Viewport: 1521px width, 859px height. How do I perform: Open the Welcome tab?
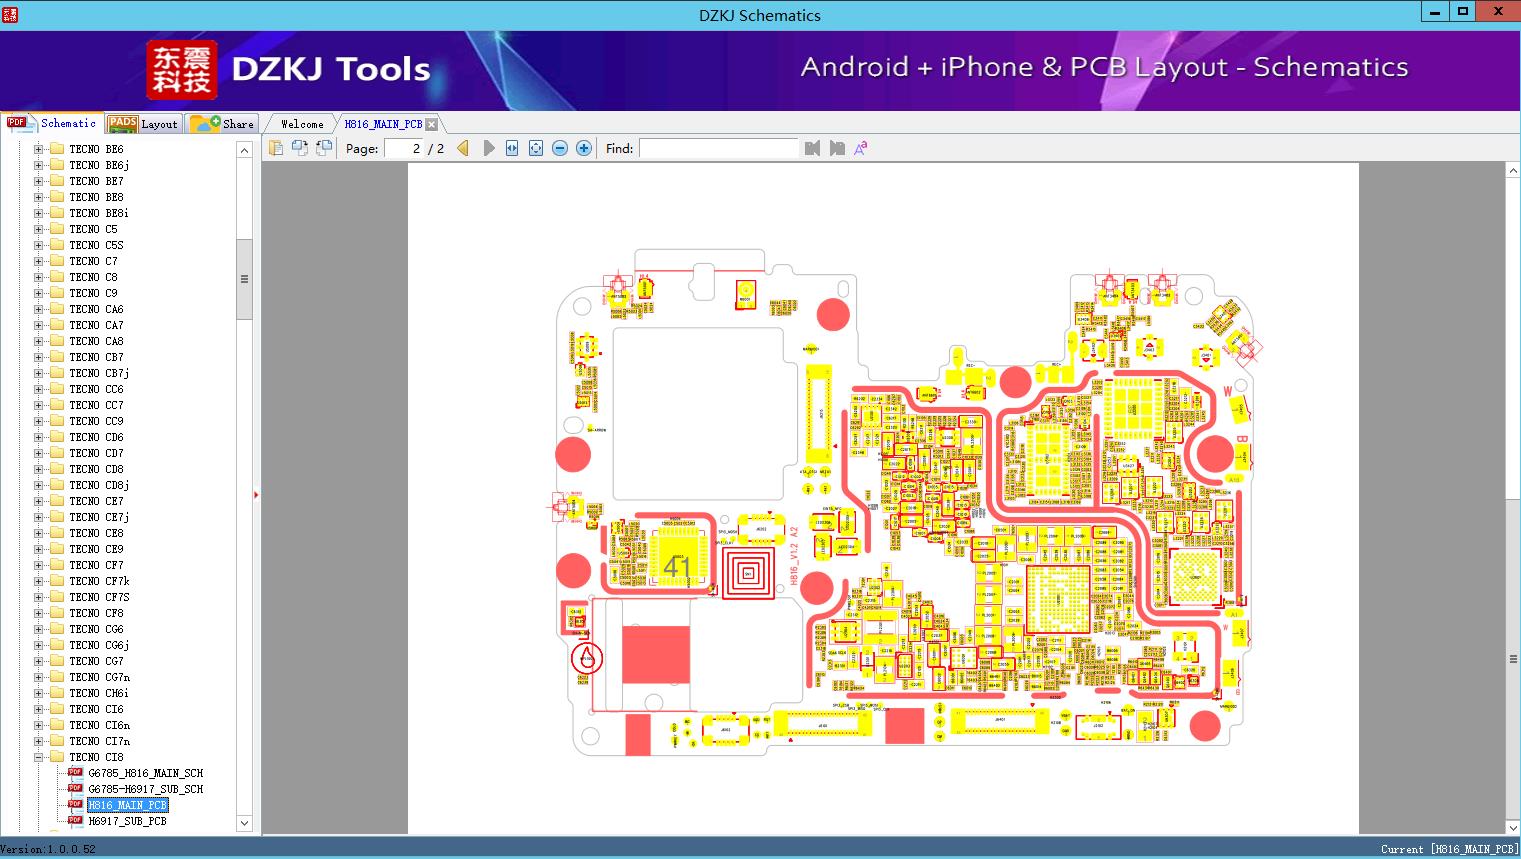tap(302, 124)
